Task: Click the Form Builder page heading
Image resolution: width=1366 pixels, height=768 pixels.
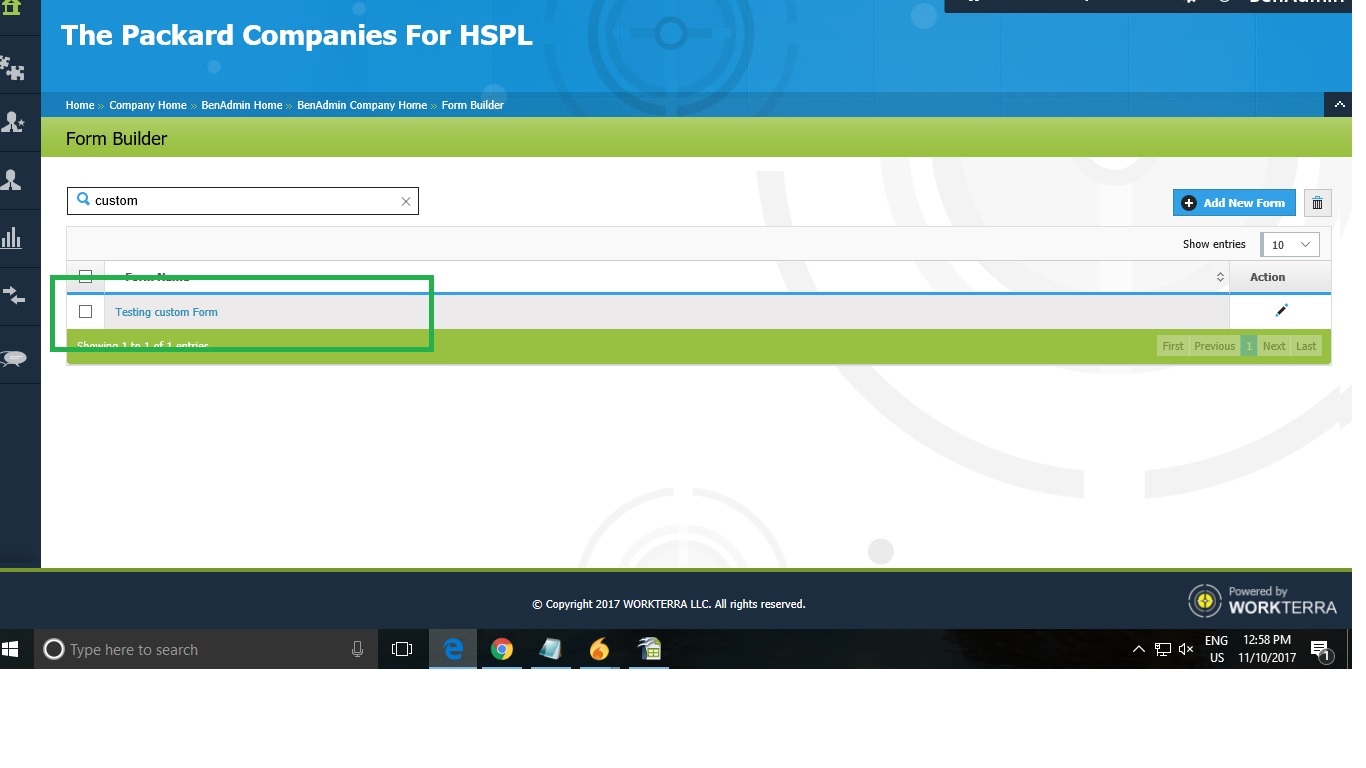Action: point(116,139)
